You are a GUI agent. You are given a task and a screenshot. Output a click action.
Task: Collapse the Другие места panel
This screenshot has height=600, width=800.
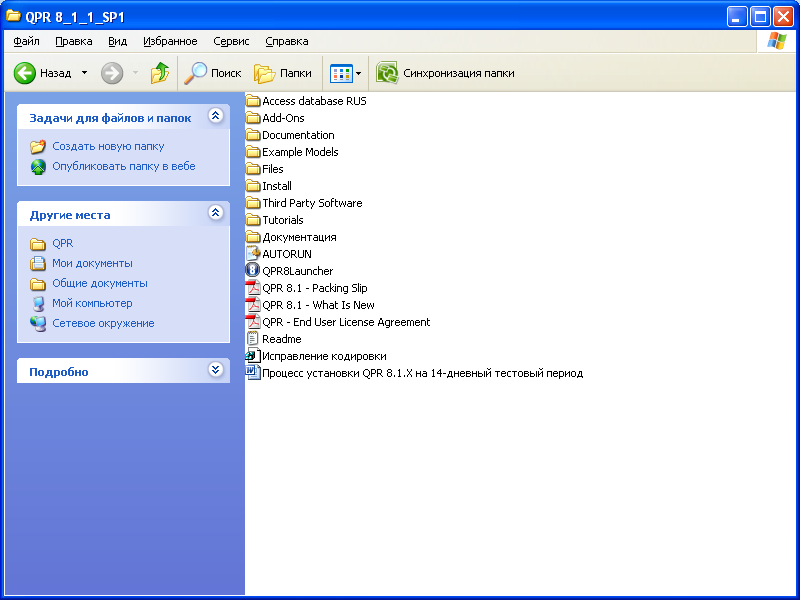pyautogui.click(x=215, y=212)
